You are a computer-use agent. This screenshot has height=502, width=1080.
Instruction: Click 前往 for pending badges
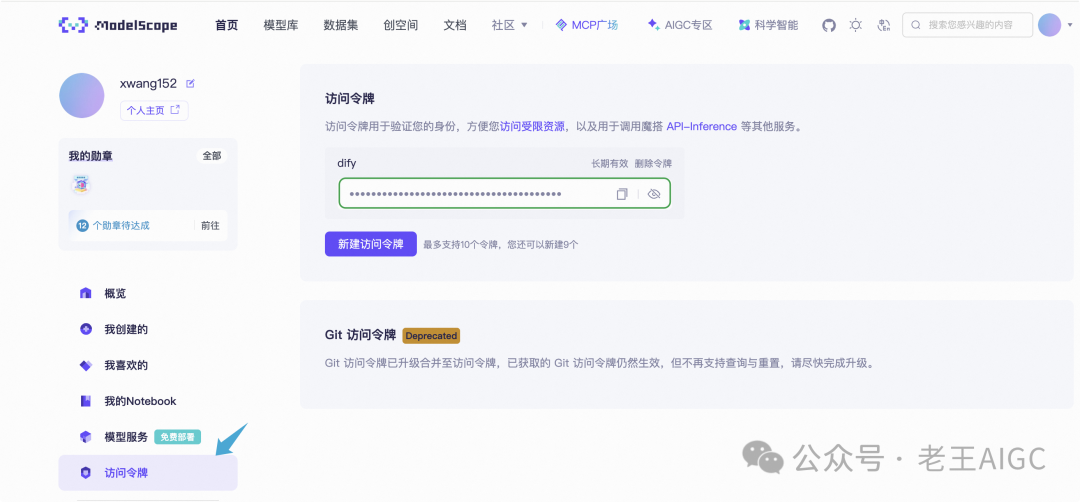(210, 225)
